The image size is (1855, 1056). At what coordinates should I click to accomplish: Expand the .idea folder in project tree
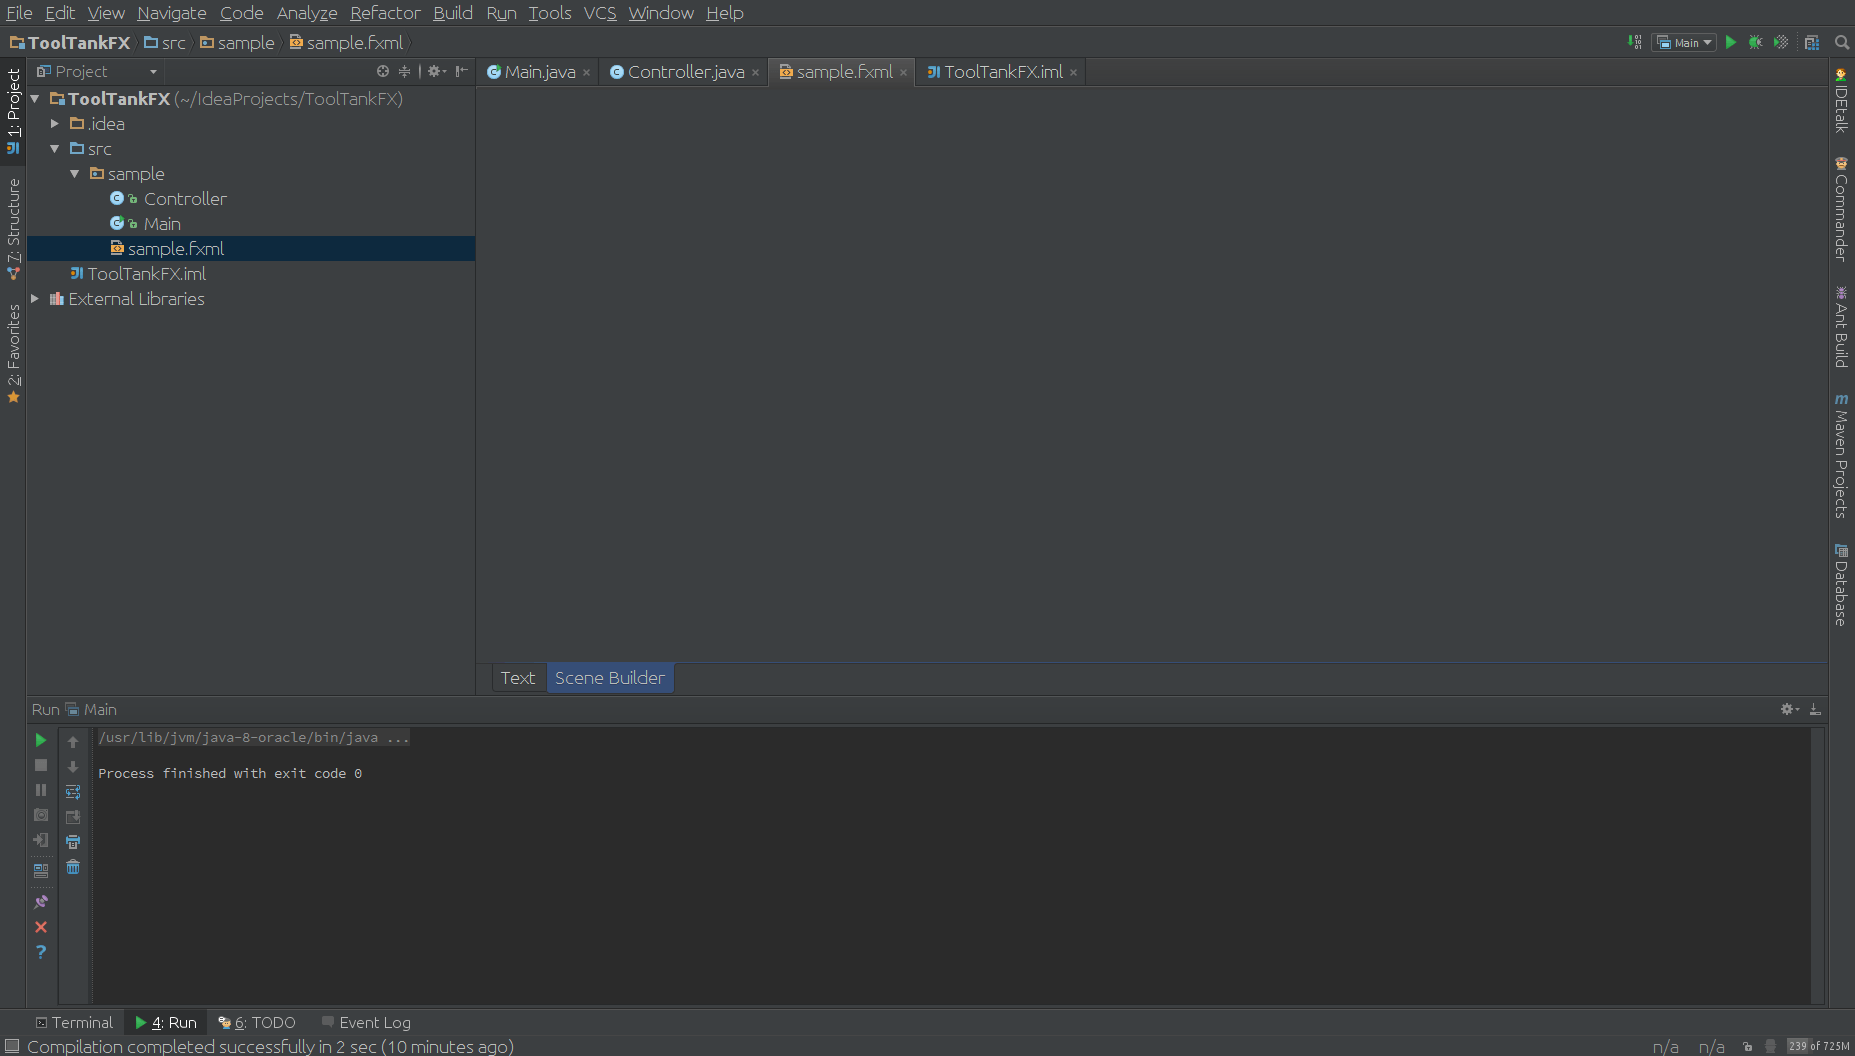[55, 124]
